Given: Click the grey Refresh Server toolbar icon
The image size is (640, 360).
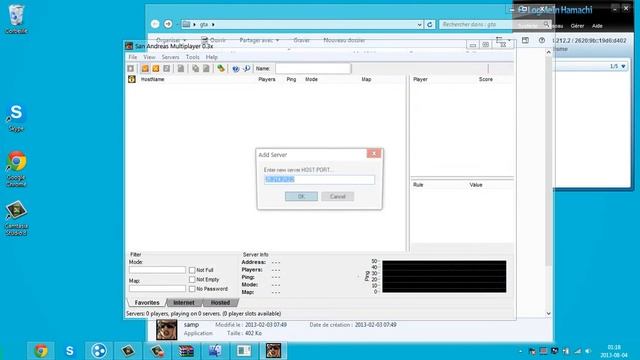Looking at the screenshot, I should (167, 69).
